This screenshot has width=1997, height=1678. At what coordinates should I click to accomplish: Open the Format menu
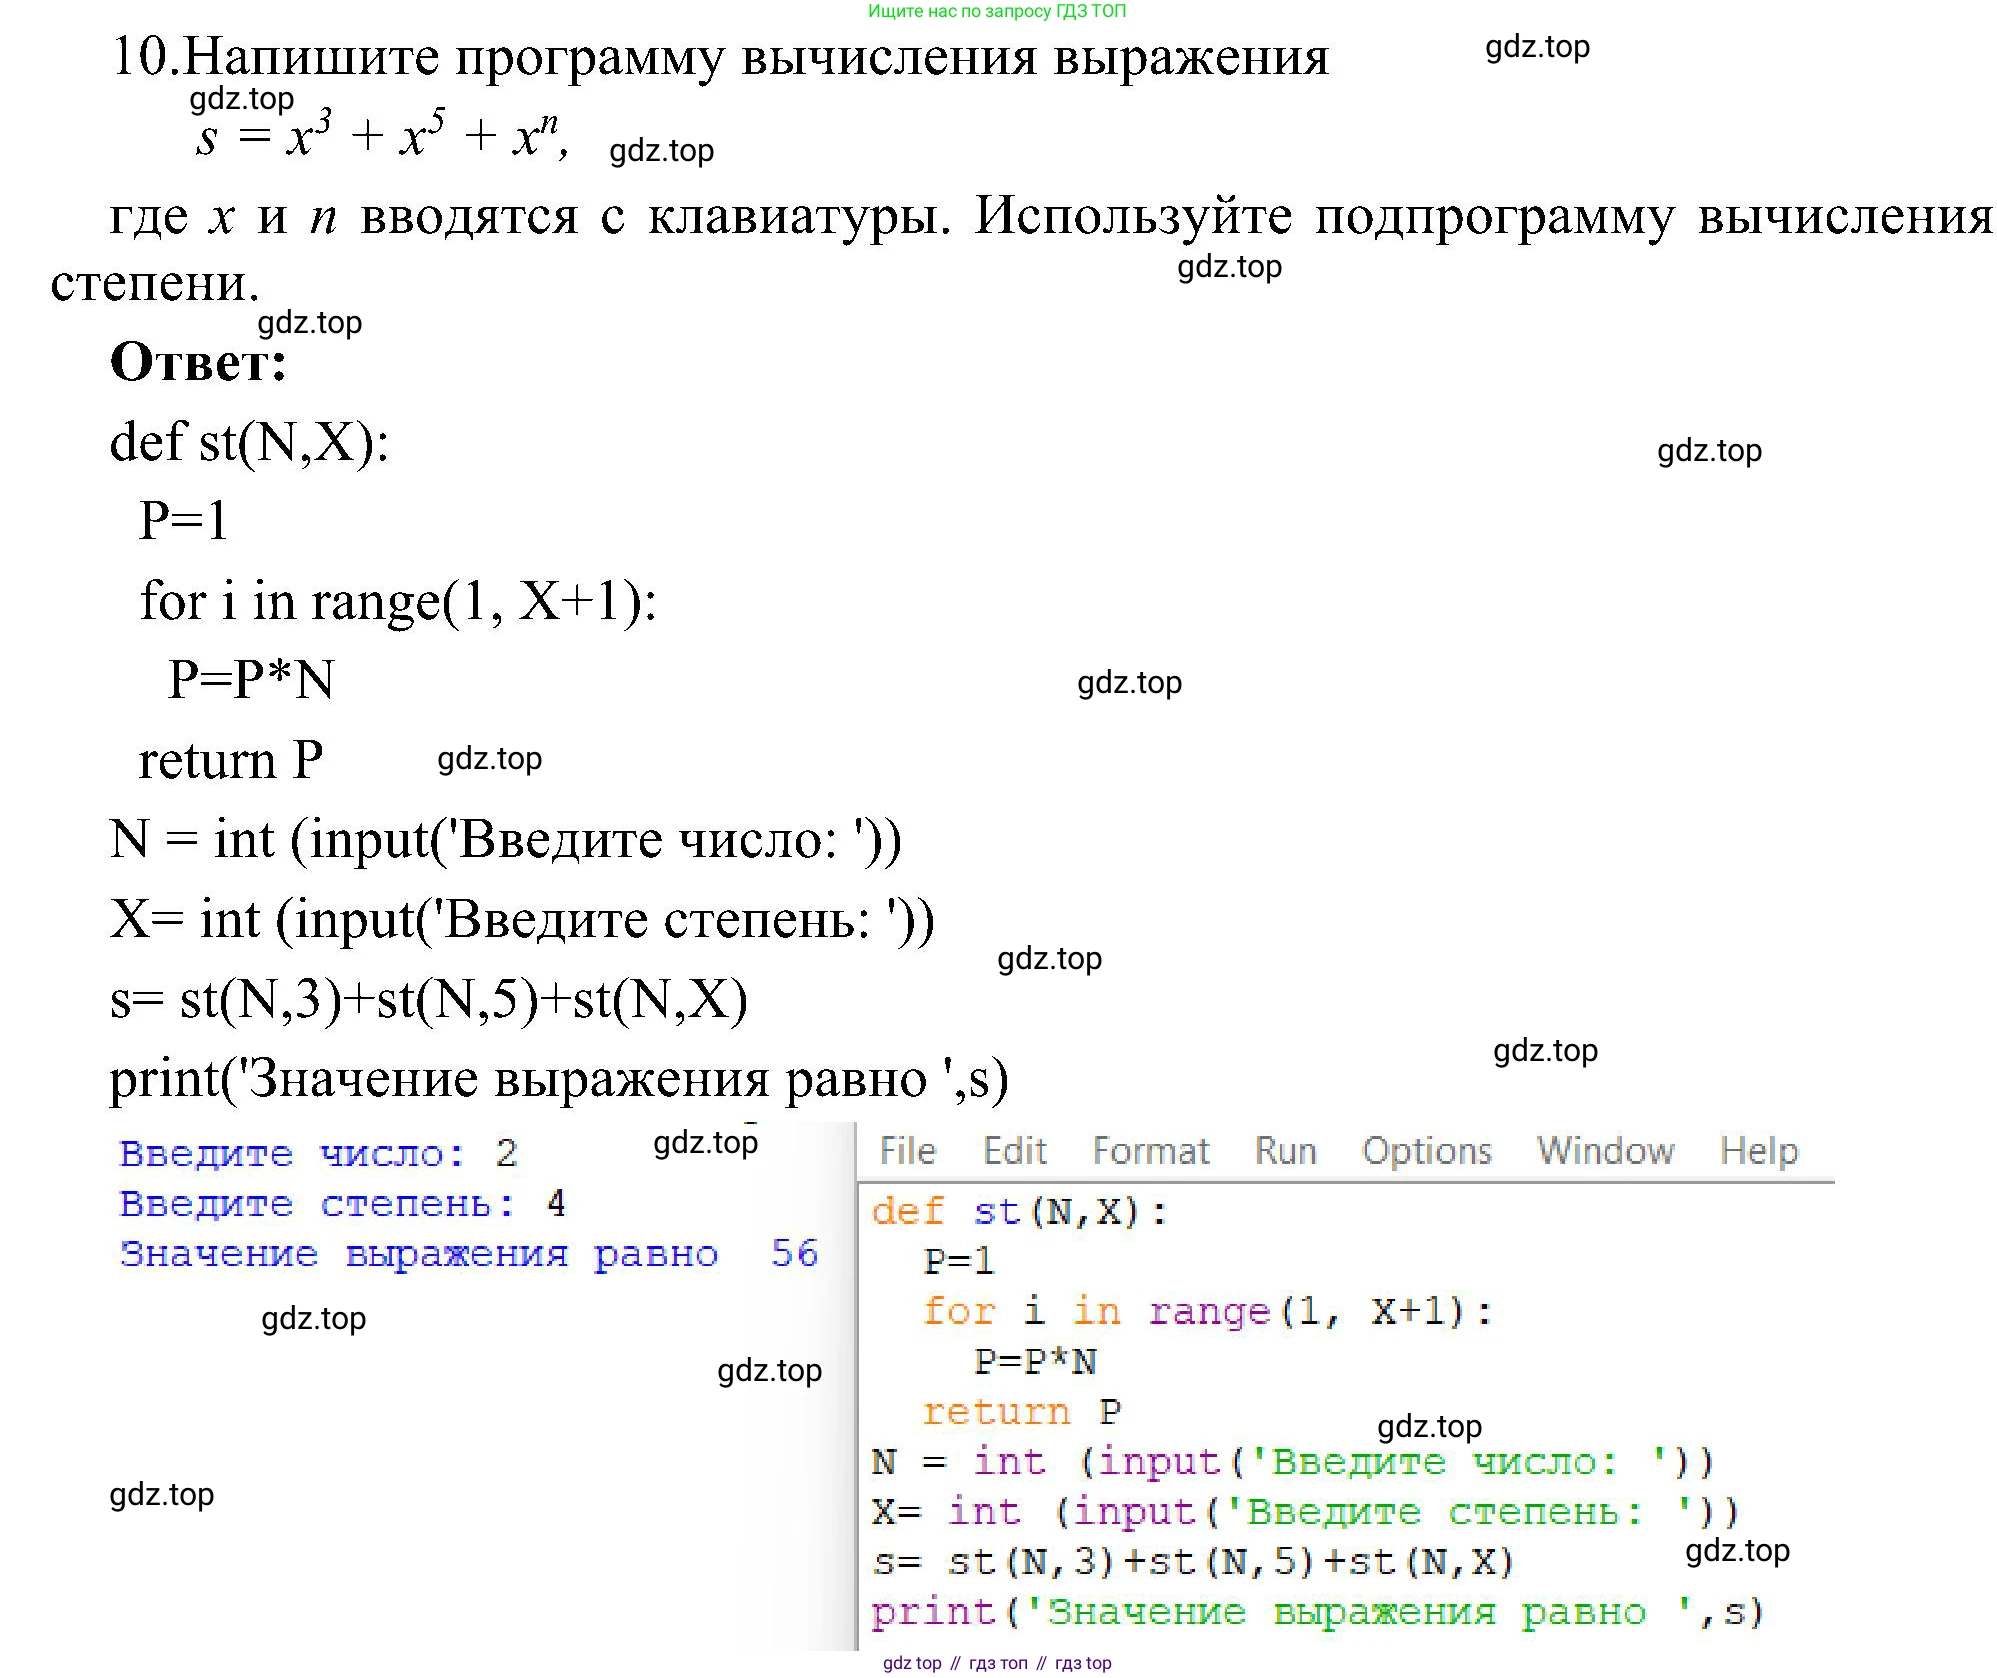[x=1150, y=1151]
